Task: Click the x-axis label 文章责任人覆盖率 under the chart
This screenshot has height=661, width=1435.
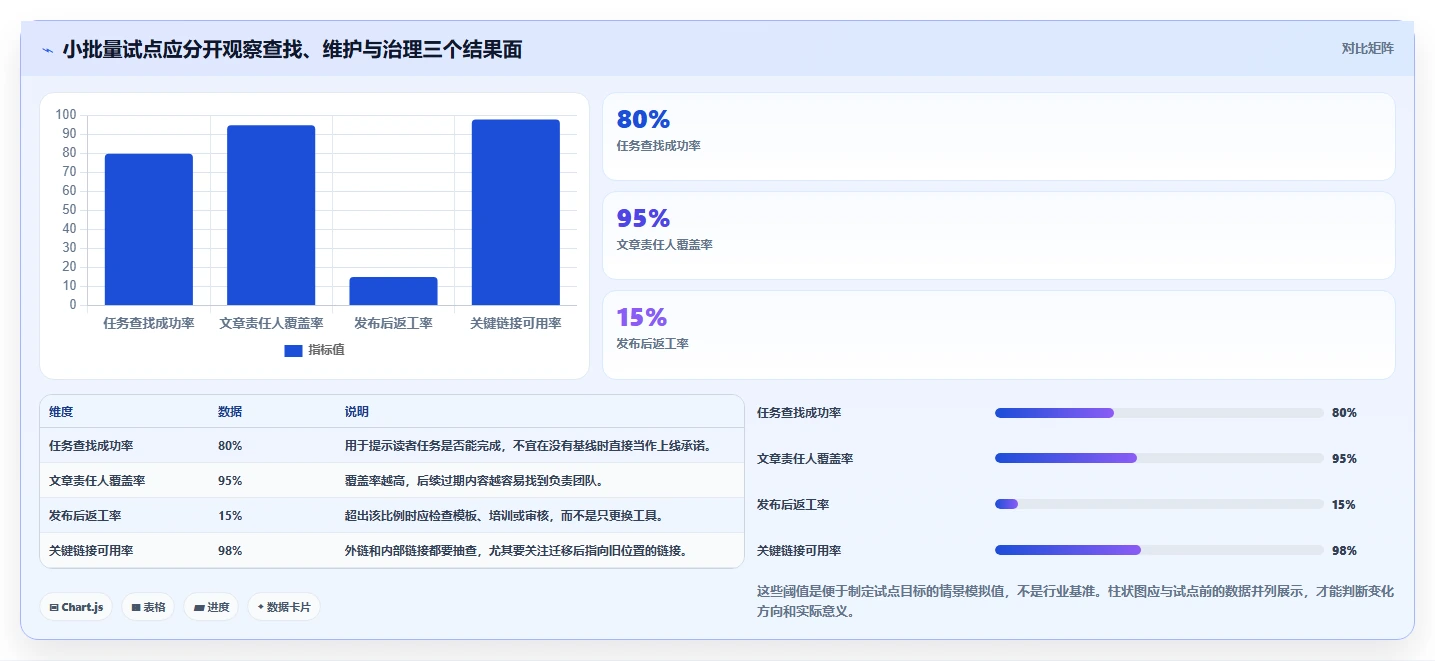Action: point(271,323)
